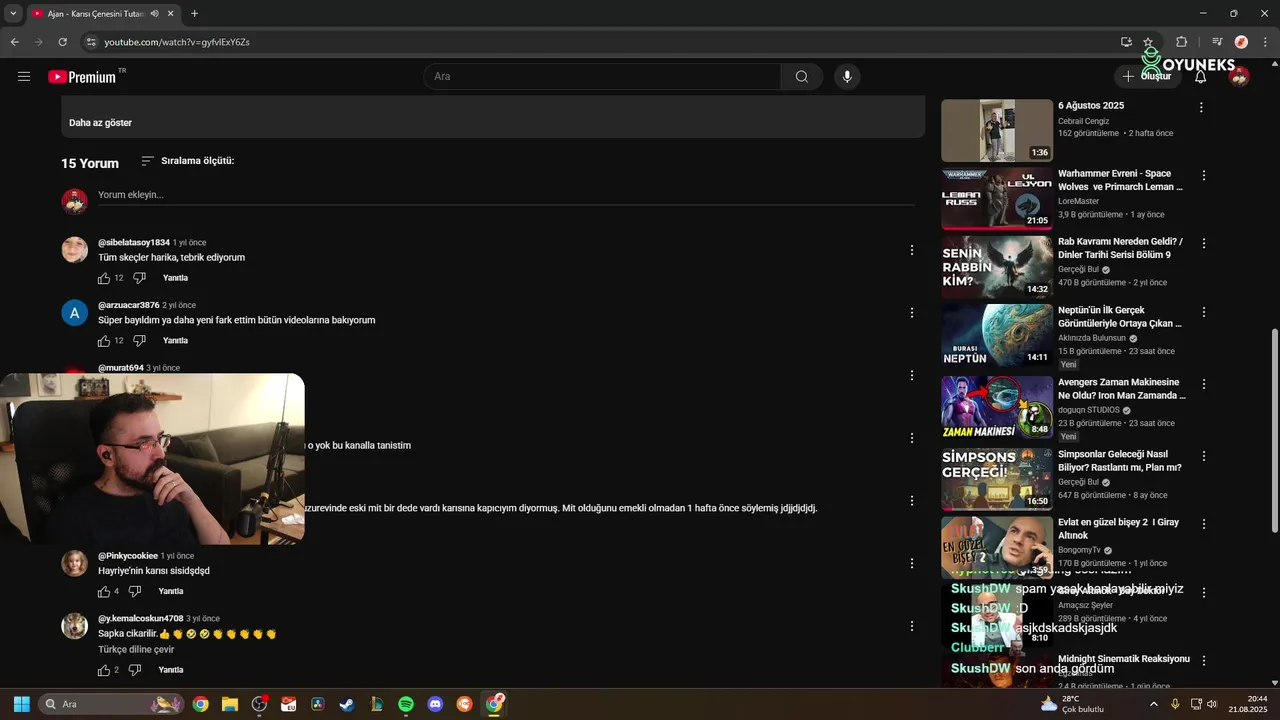Open Steam from the taskbar
The image size is (1280, 720).
[346, 704]
